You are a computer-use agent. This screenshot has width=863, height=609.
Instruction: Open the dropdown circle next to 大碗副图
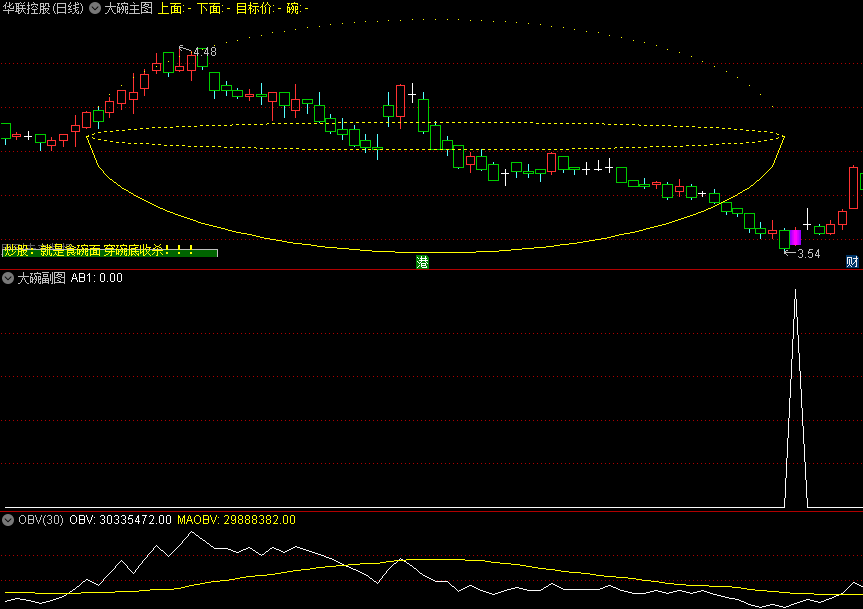[8, 278]
